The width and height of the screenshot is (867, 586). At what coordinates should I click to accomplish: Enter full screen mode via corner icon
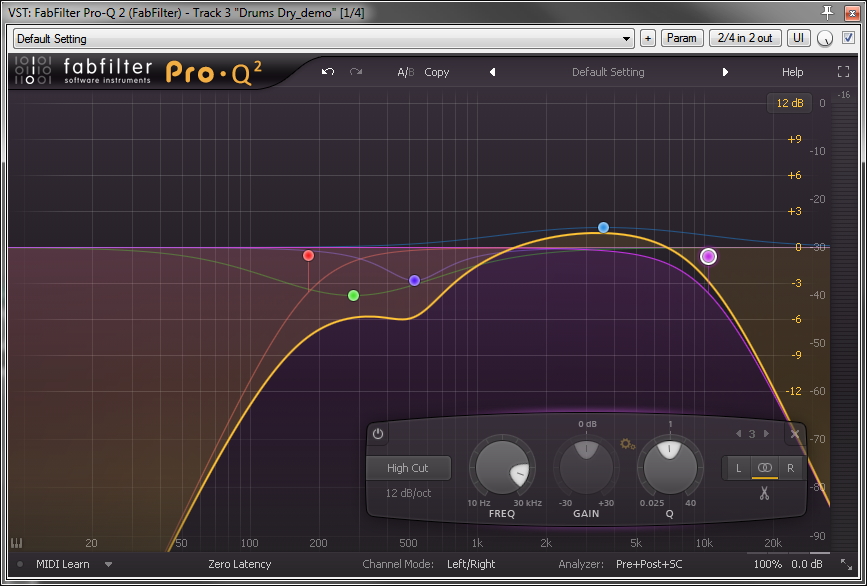click(843, 72)
